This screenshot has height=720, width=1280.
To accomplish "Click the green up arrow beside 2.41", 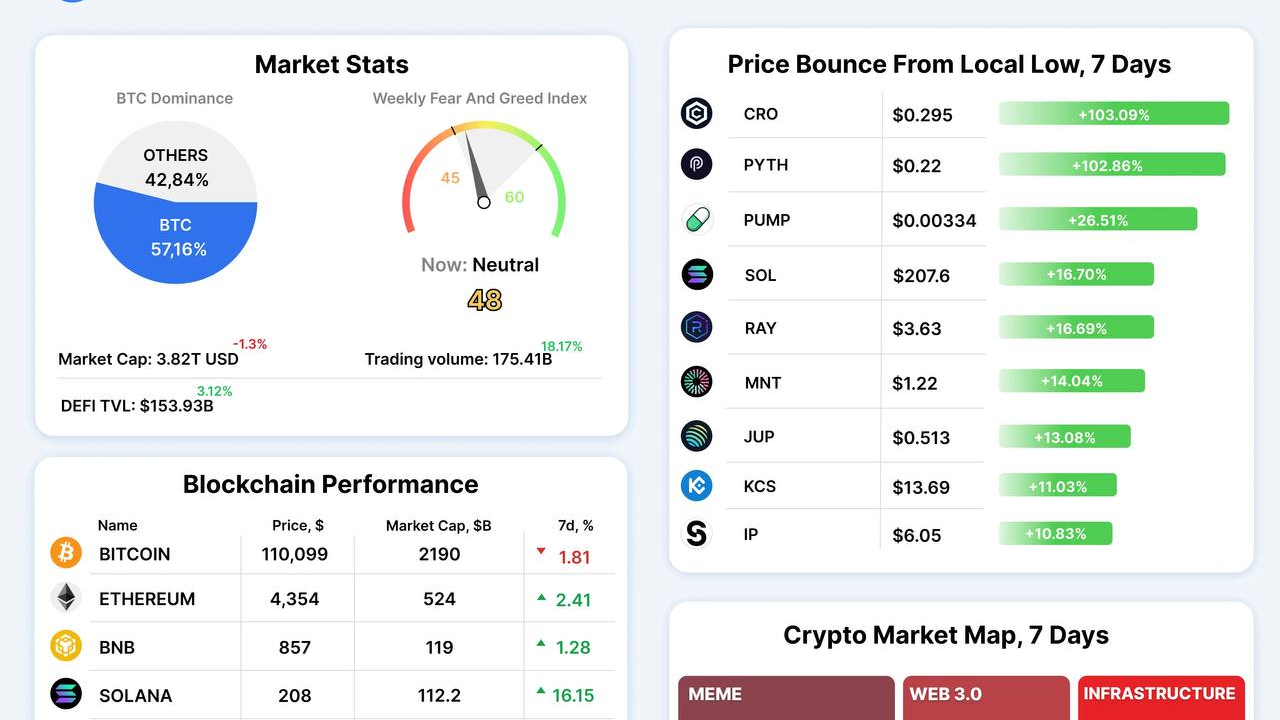I will [541, 597].
